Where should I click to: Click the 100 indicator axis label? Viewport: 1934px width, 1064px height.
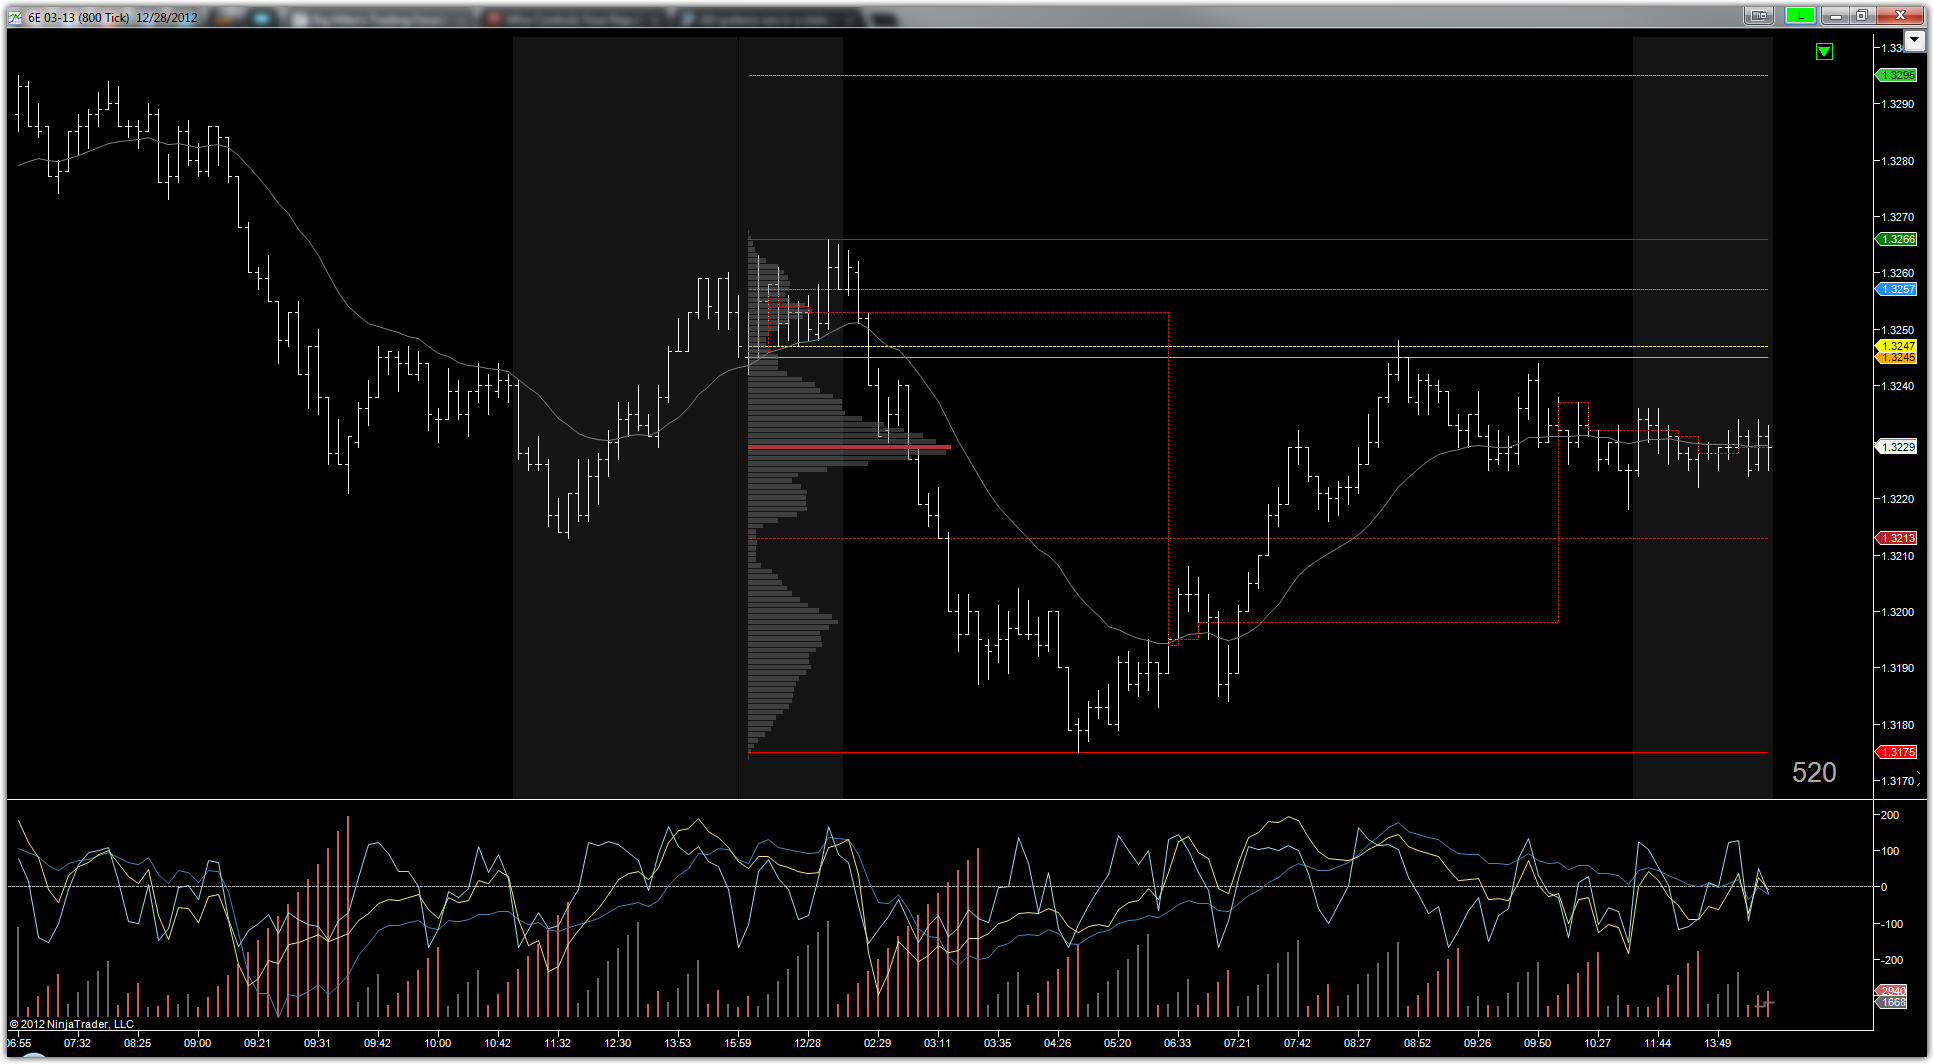1890,851
